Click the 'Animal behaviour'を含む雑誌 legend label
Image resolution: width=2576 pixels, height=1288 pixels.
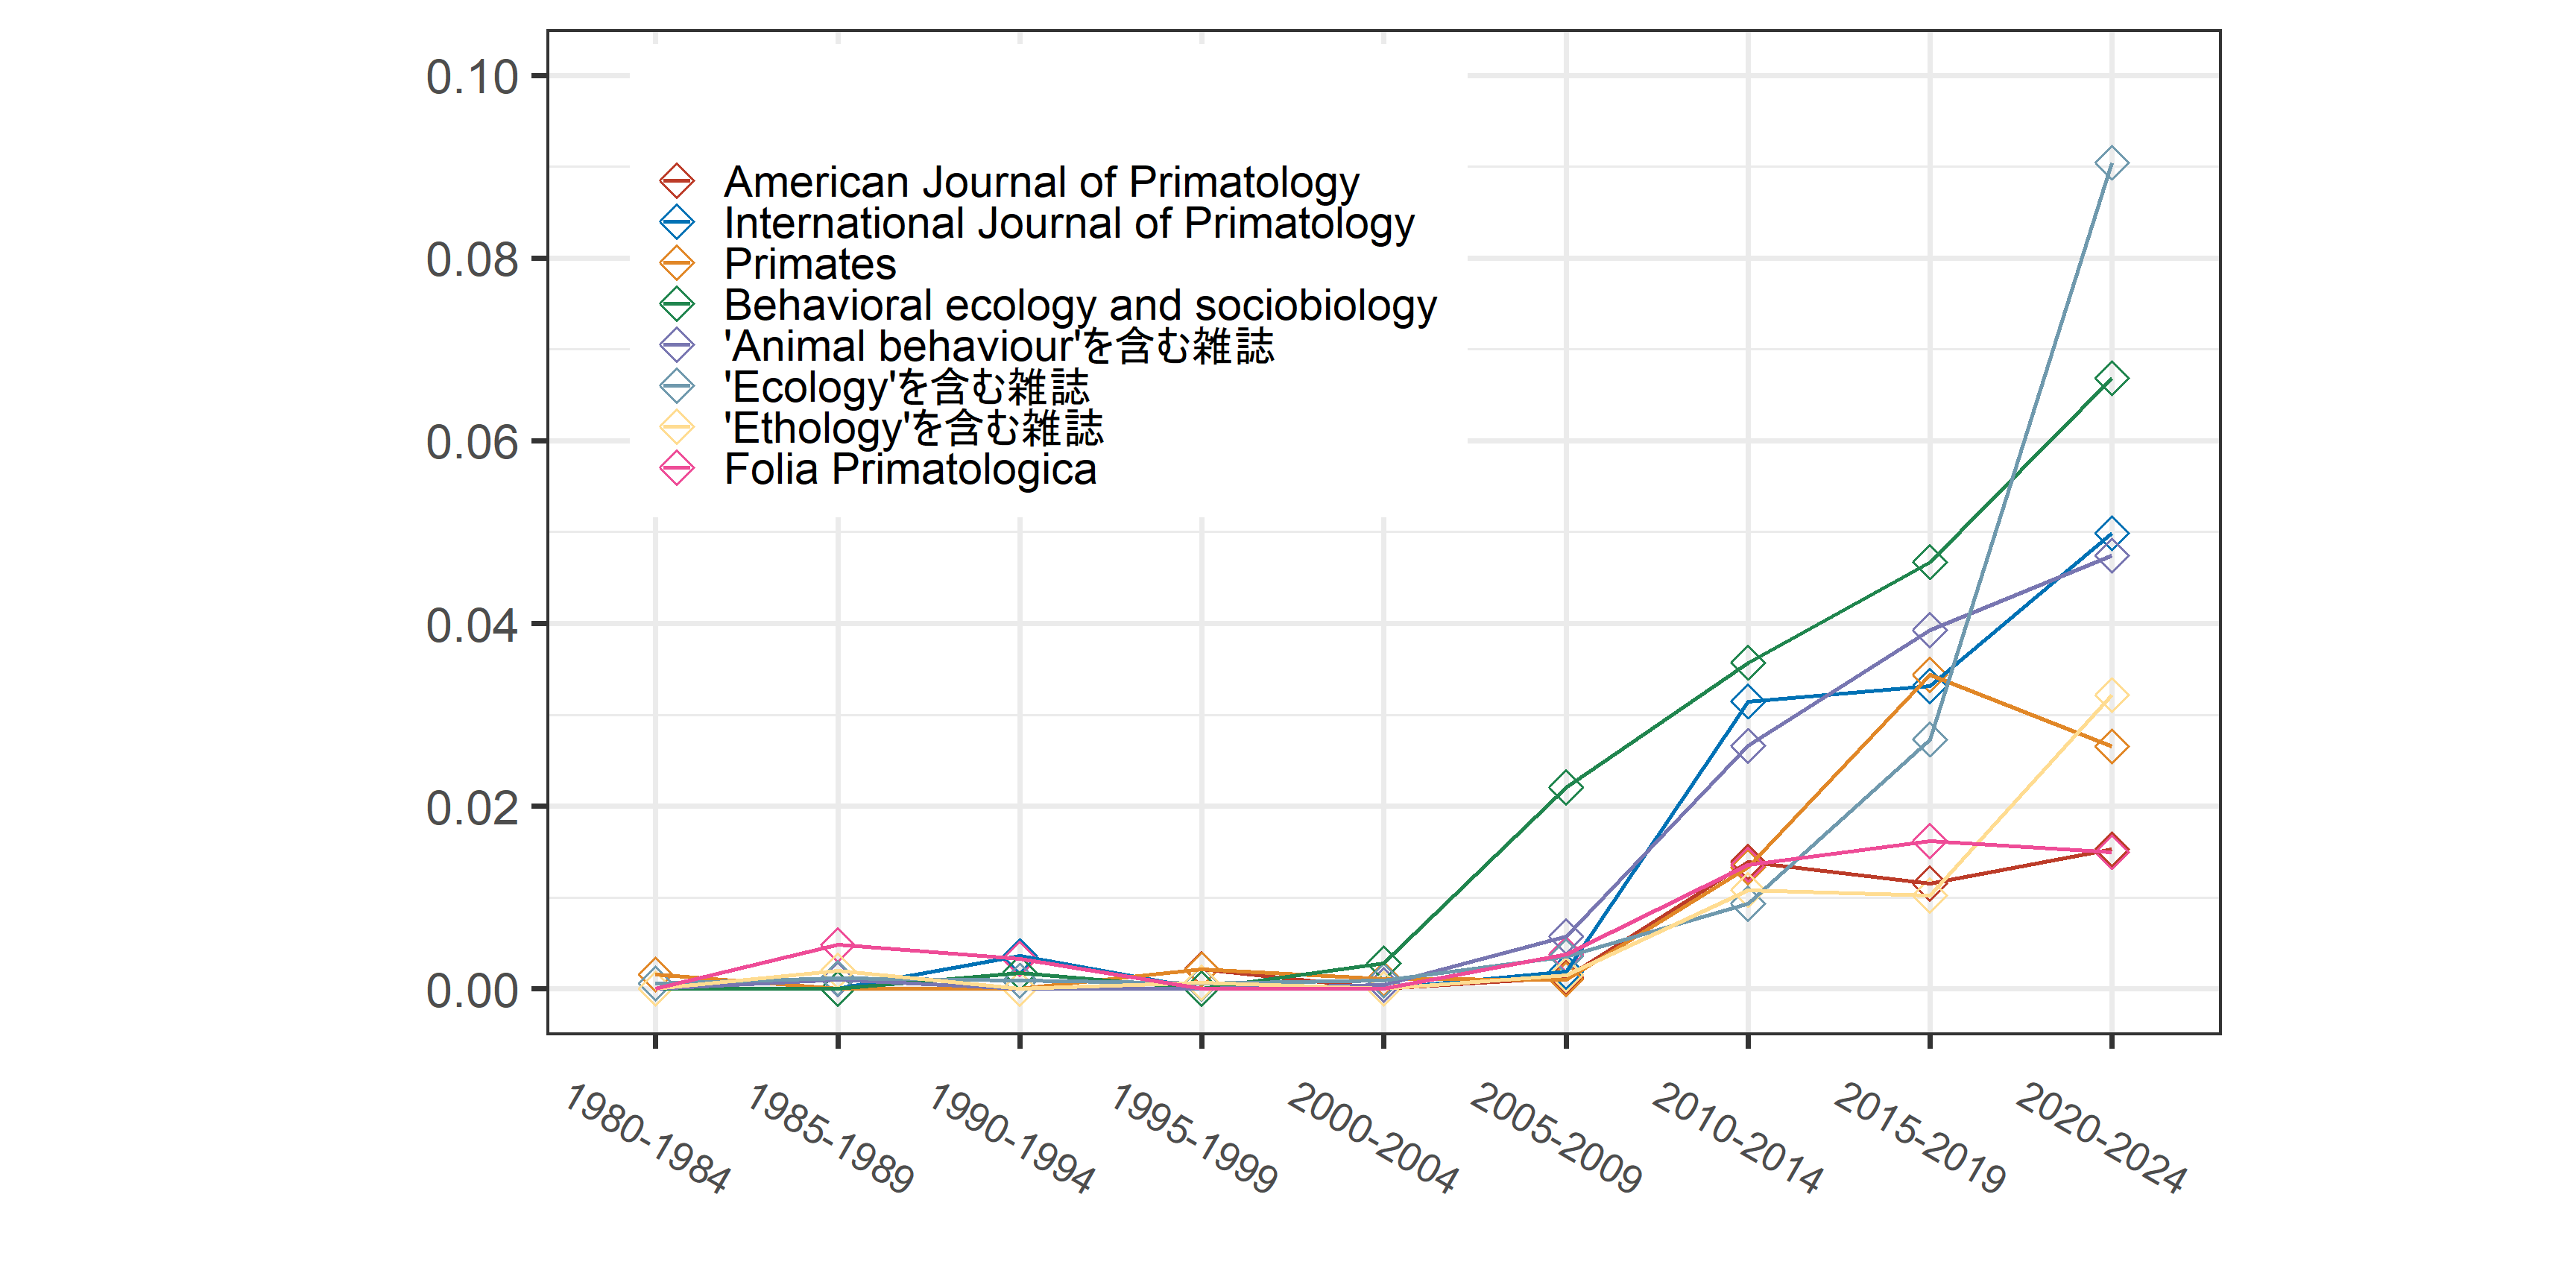click(999, 346)
